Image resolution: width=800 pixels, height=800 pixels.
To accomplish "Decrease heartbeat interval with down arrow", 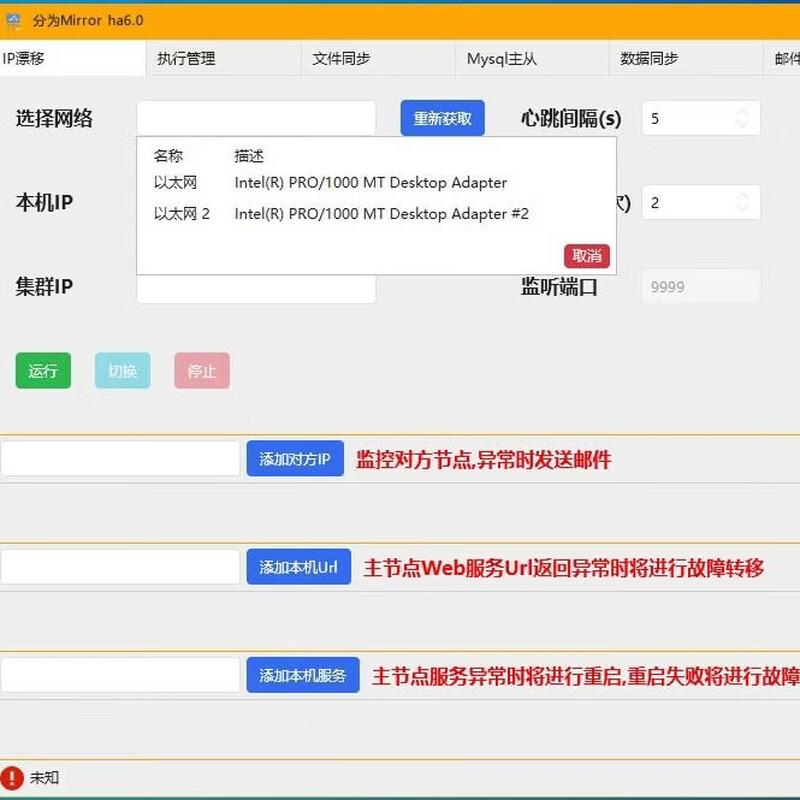I will tap(742, 124).
